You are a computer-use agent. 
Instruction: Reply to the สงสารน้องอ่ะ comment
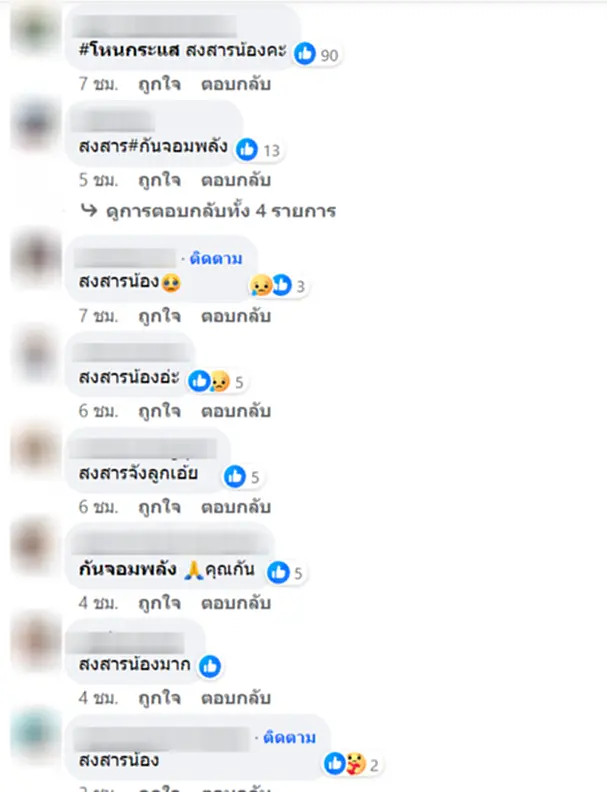click(236, 411)
